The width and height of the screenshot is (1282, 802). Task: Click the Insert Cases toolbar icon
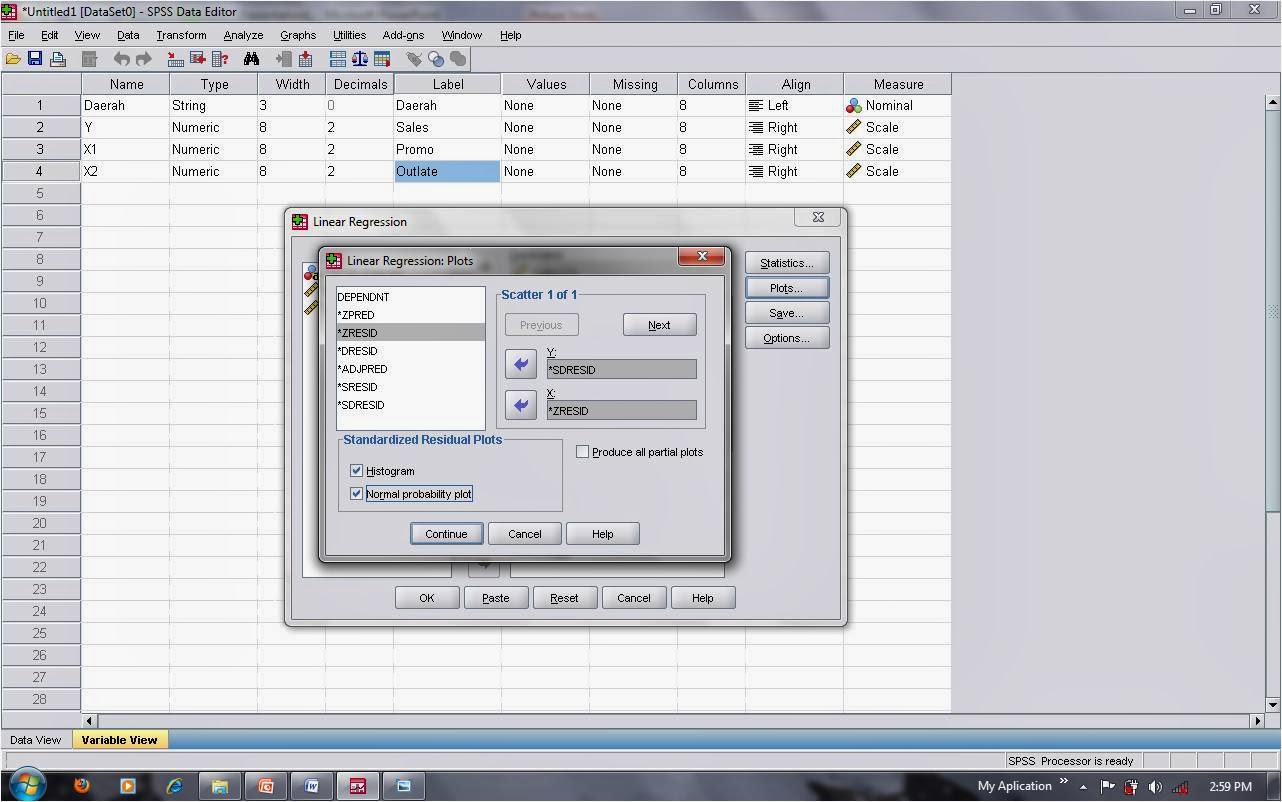(284, 59)
